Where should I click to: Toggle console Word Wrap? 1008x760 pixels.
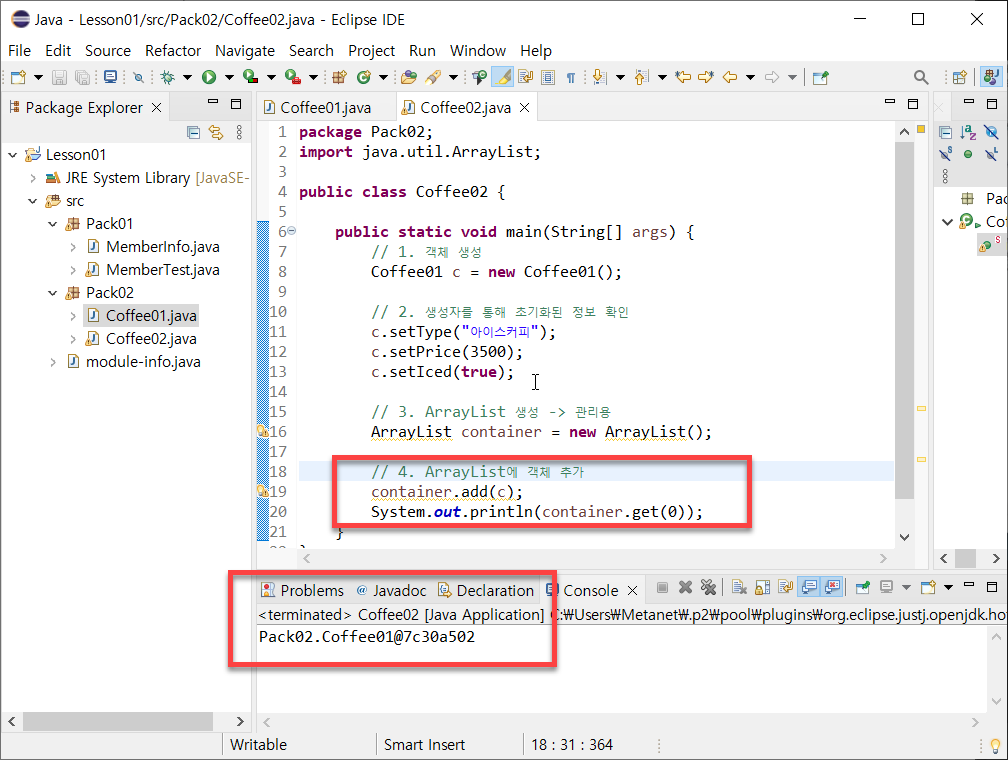(x=786, y=587)
